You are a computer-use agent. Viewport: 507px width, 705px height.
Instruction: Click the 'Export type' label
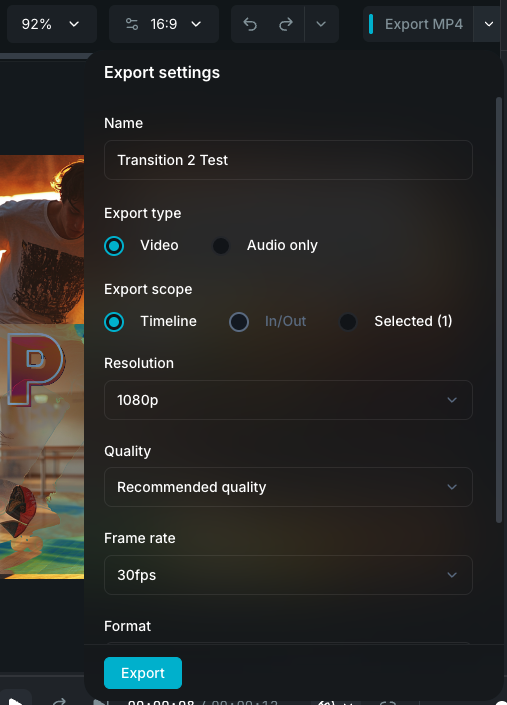tap(142, 213)
